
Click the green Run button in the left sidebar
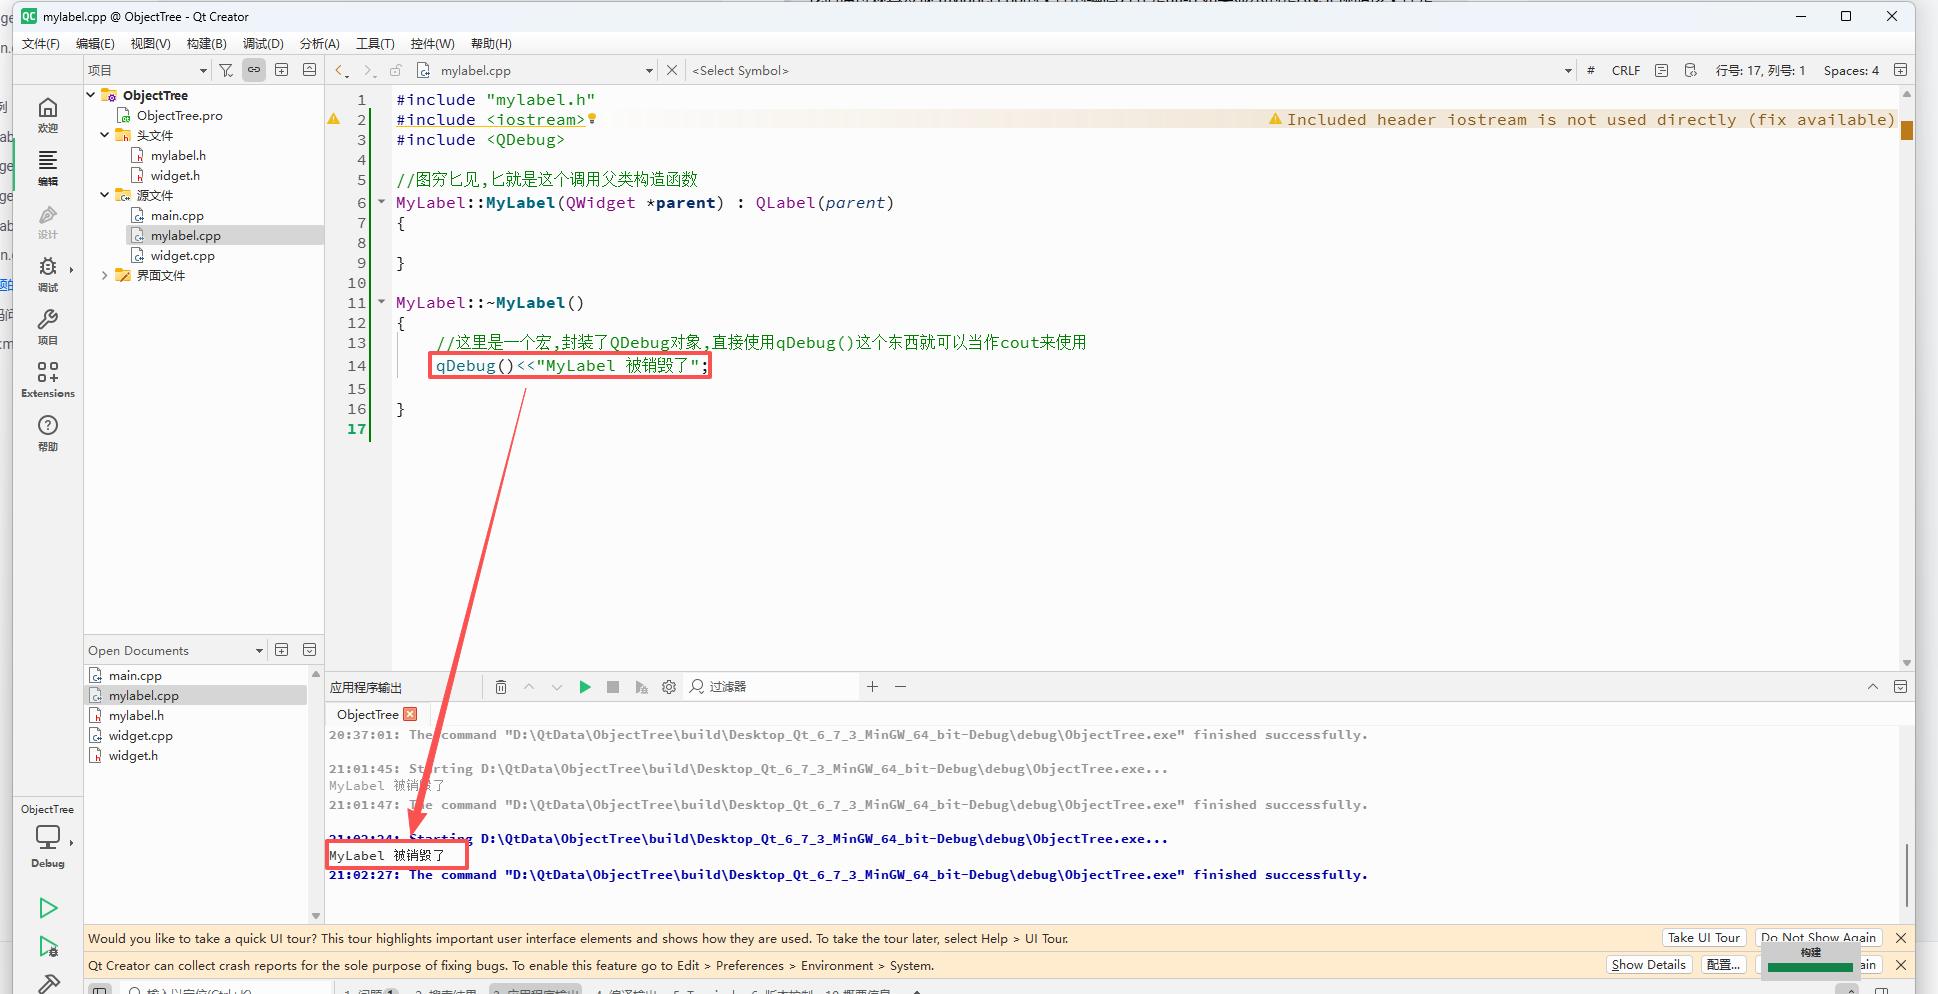[x=48, y=908]
